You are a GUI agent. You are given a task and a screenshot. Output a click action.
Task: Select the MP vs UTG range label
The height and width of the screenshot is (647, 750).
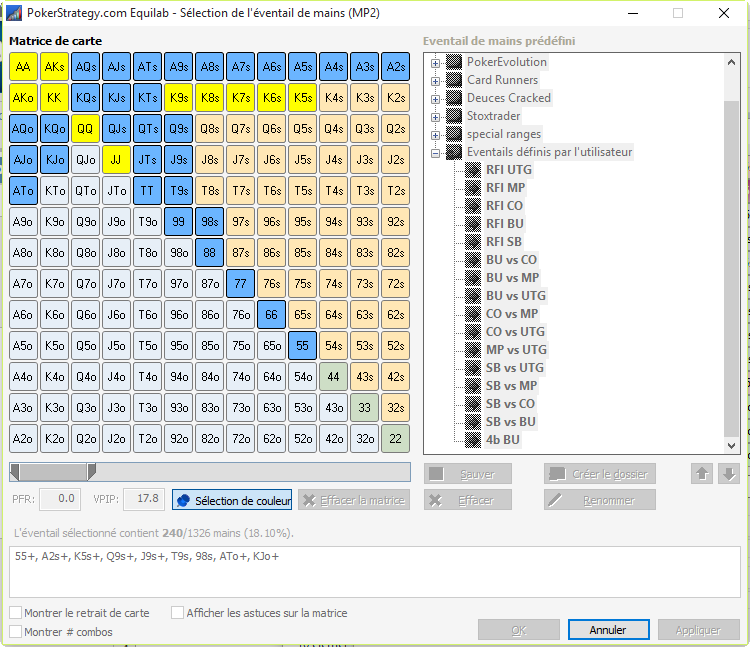516,350
